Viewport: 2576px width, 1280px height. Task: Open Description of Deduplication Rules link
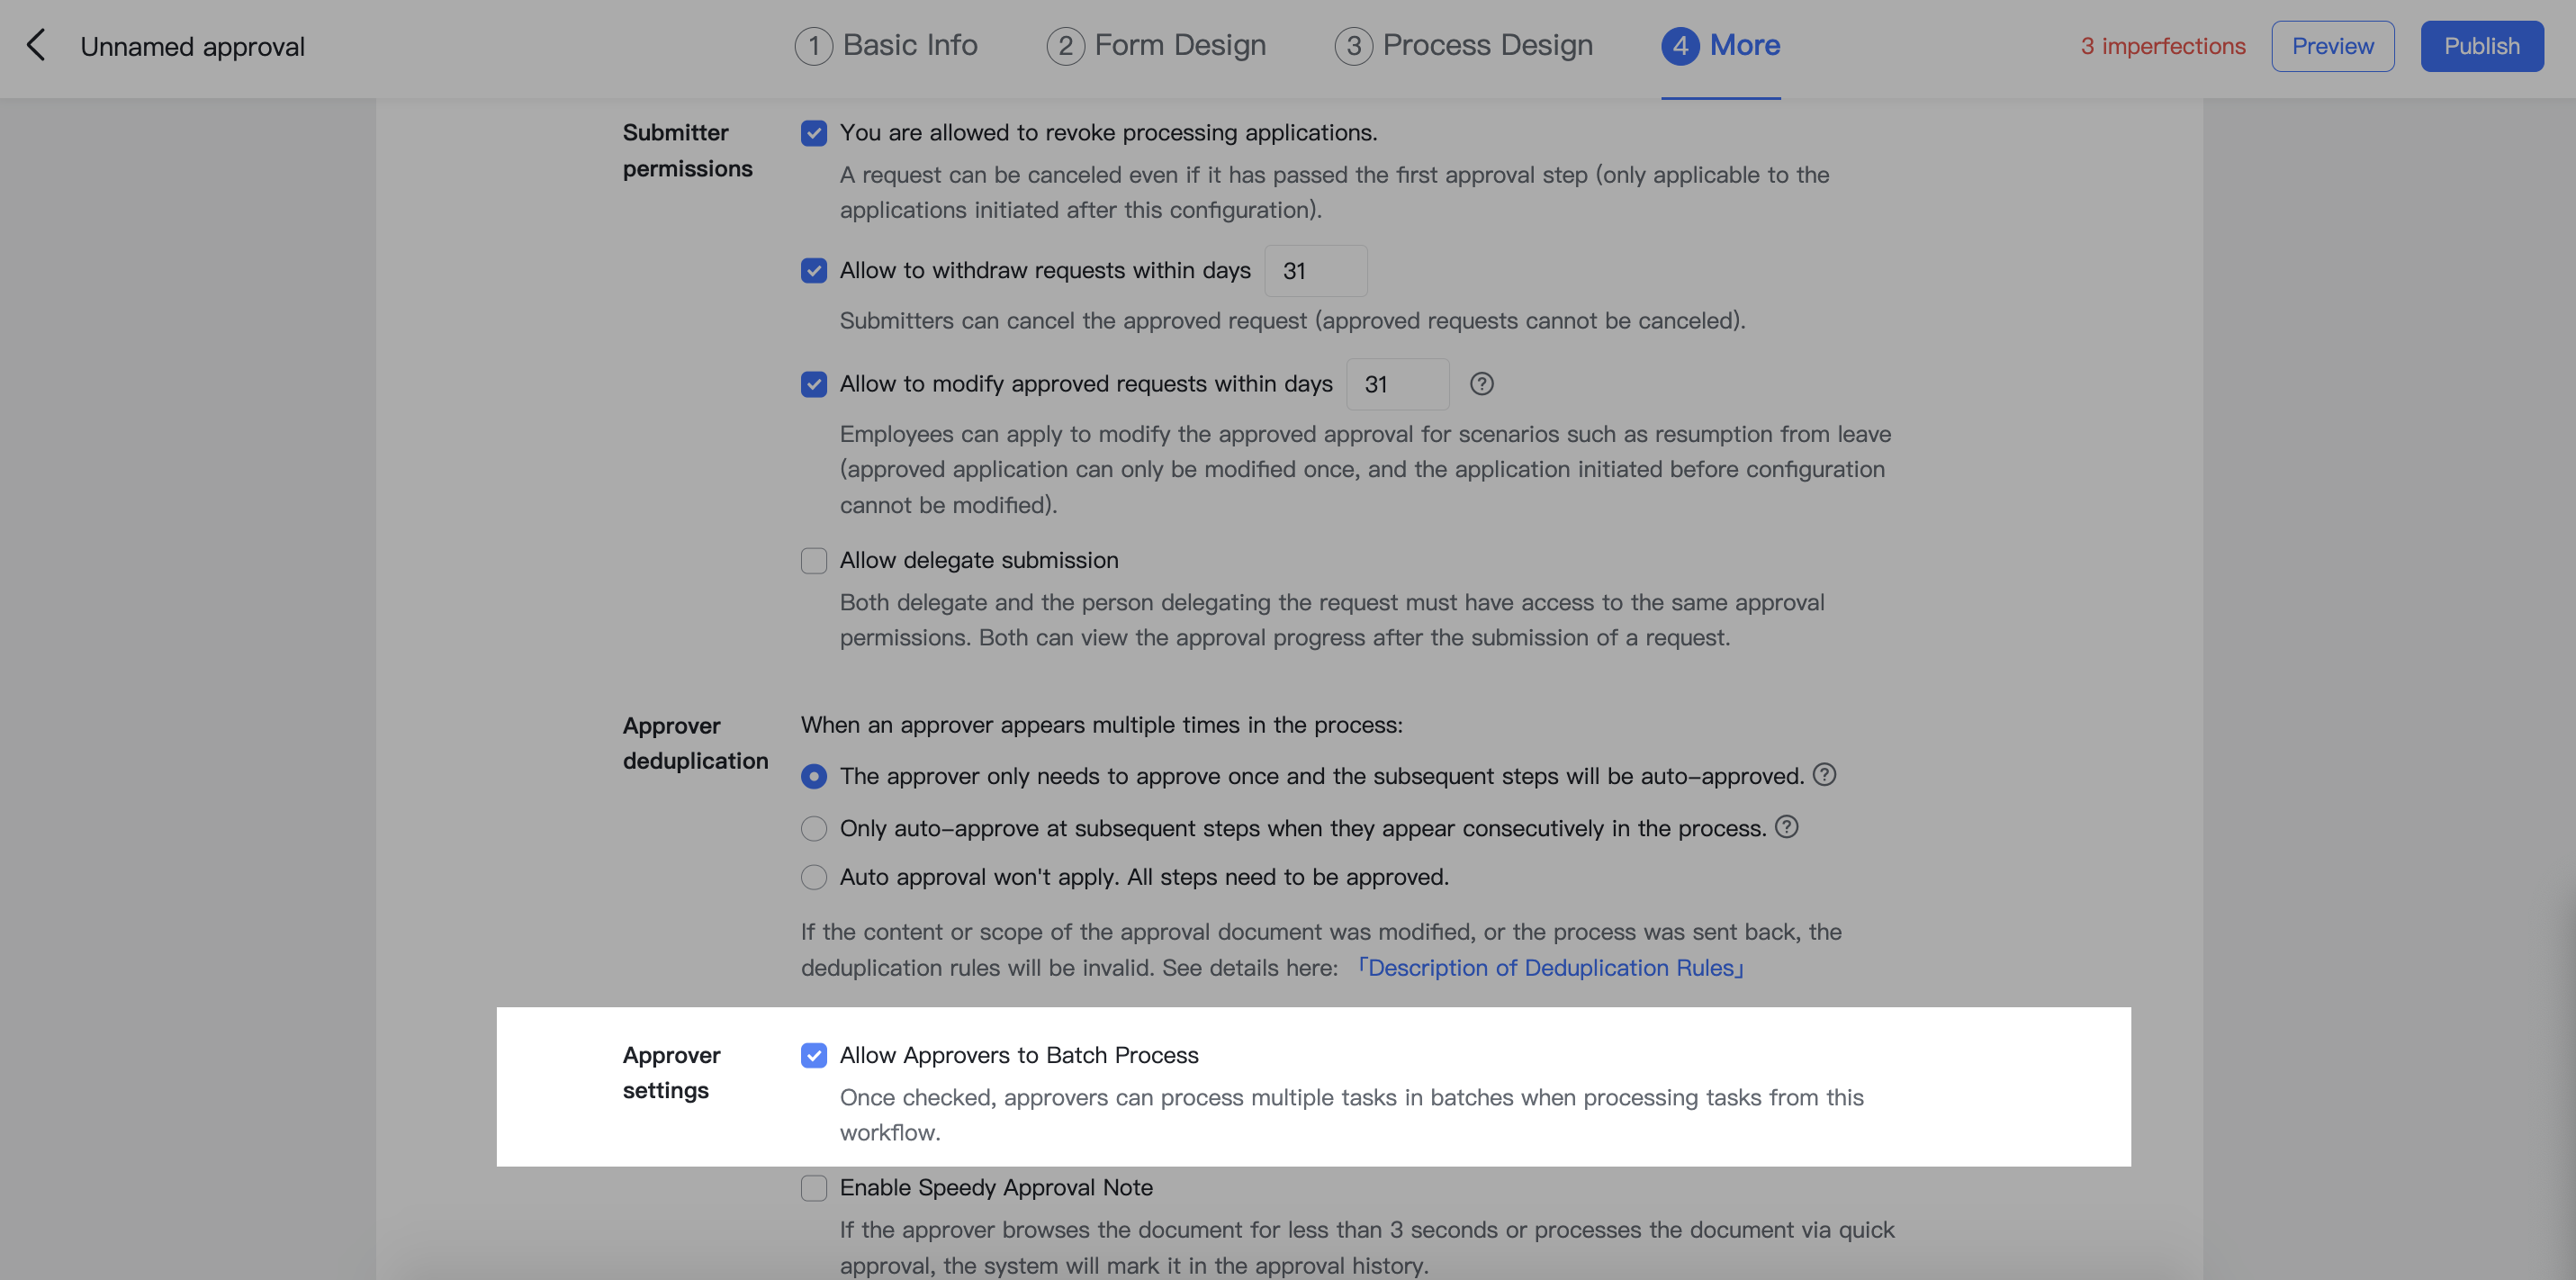tap(1551, 967)
